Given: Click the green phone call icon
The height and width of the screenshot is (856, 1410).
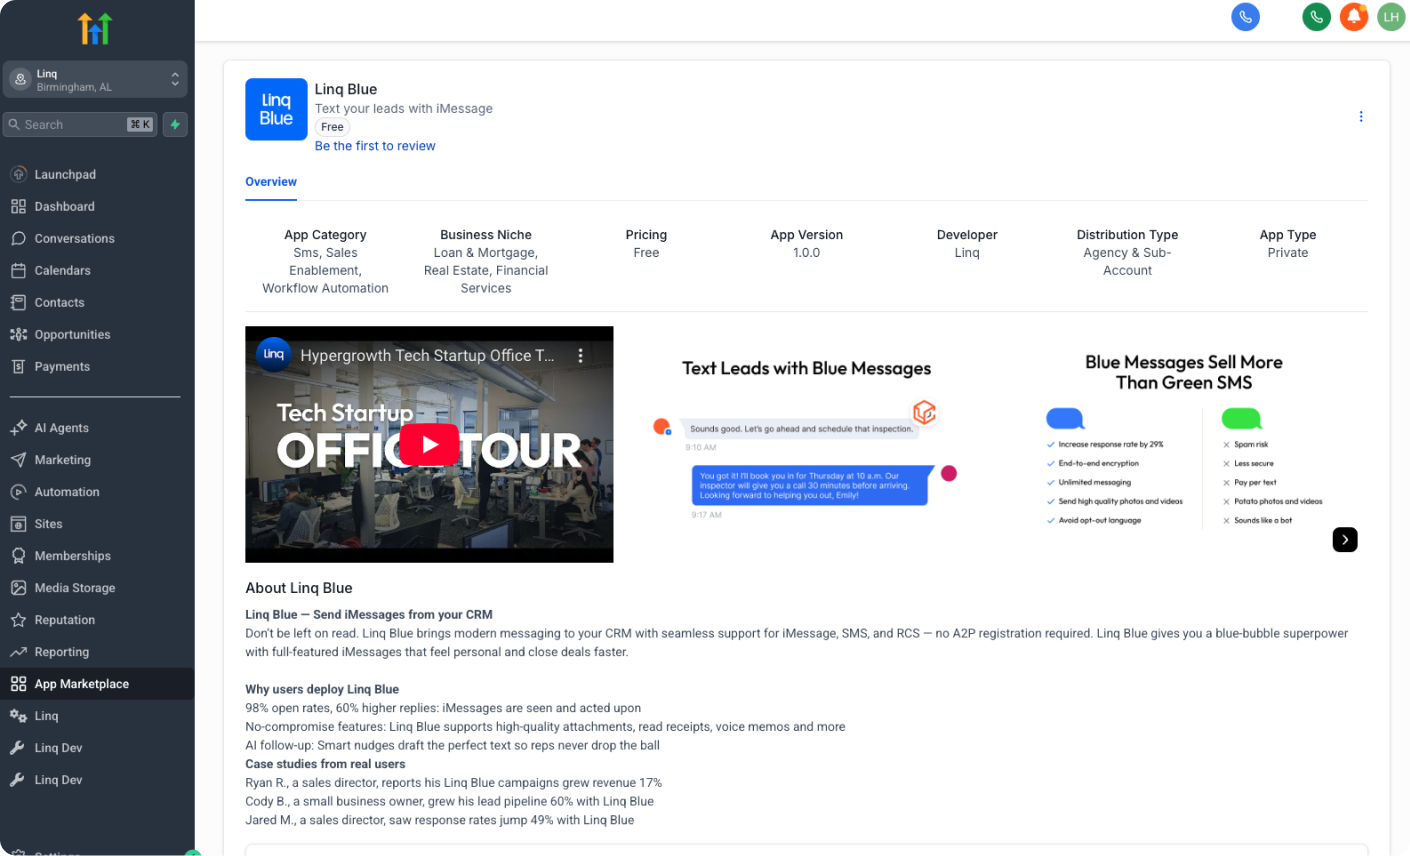Looking at the screenshot, I should pyautogui.click(x=1316, y=17).
